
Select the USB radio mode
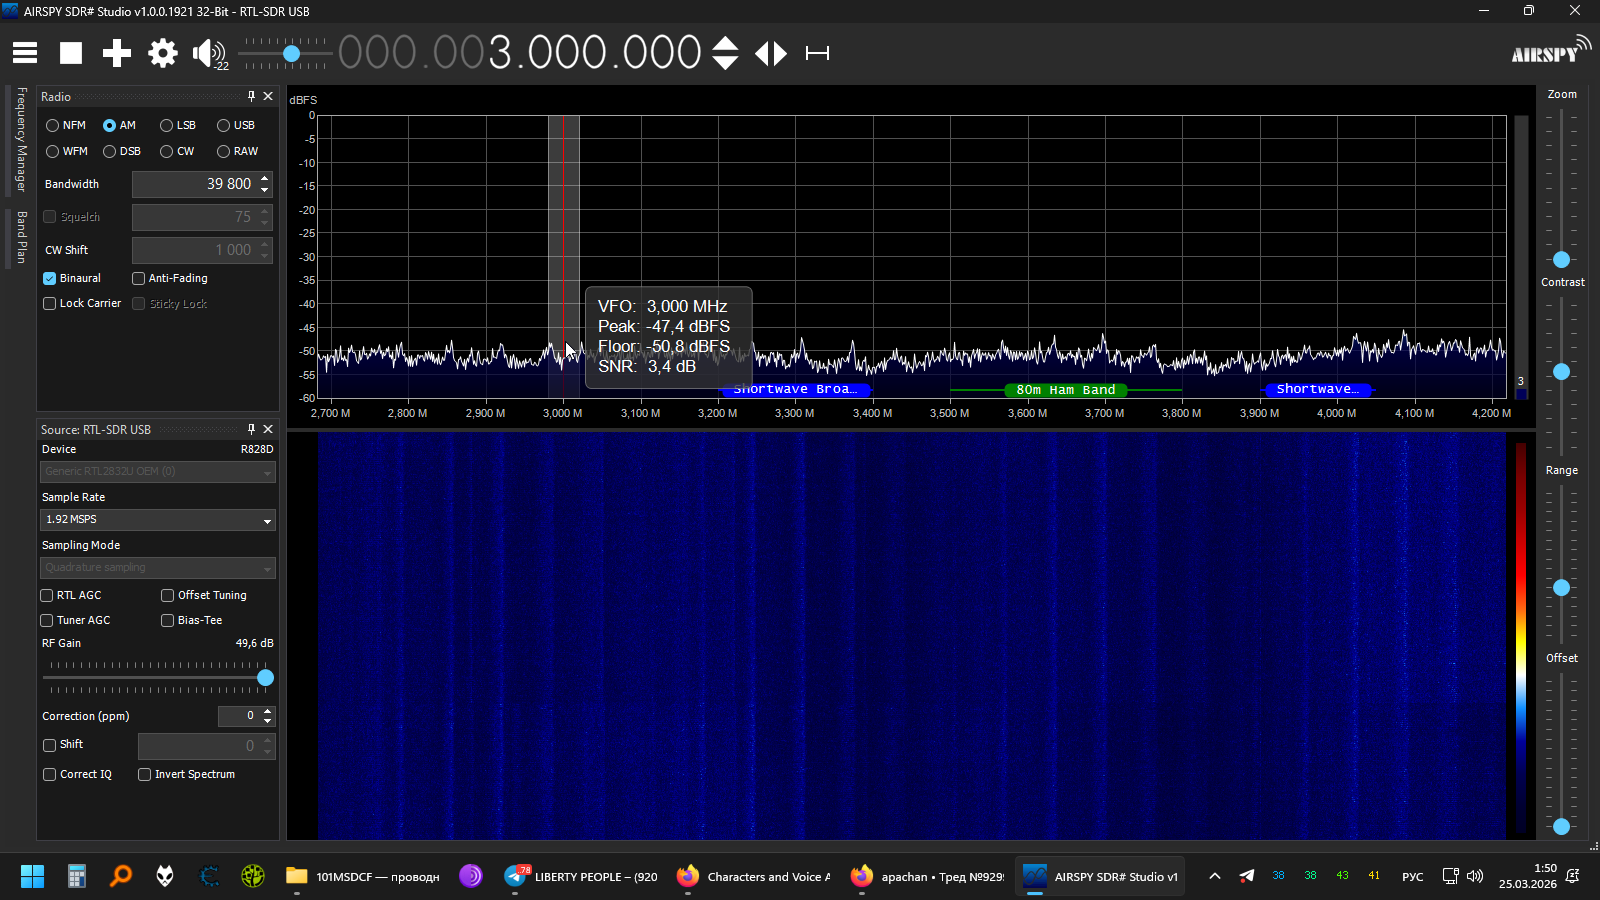[x=224, y=126]
